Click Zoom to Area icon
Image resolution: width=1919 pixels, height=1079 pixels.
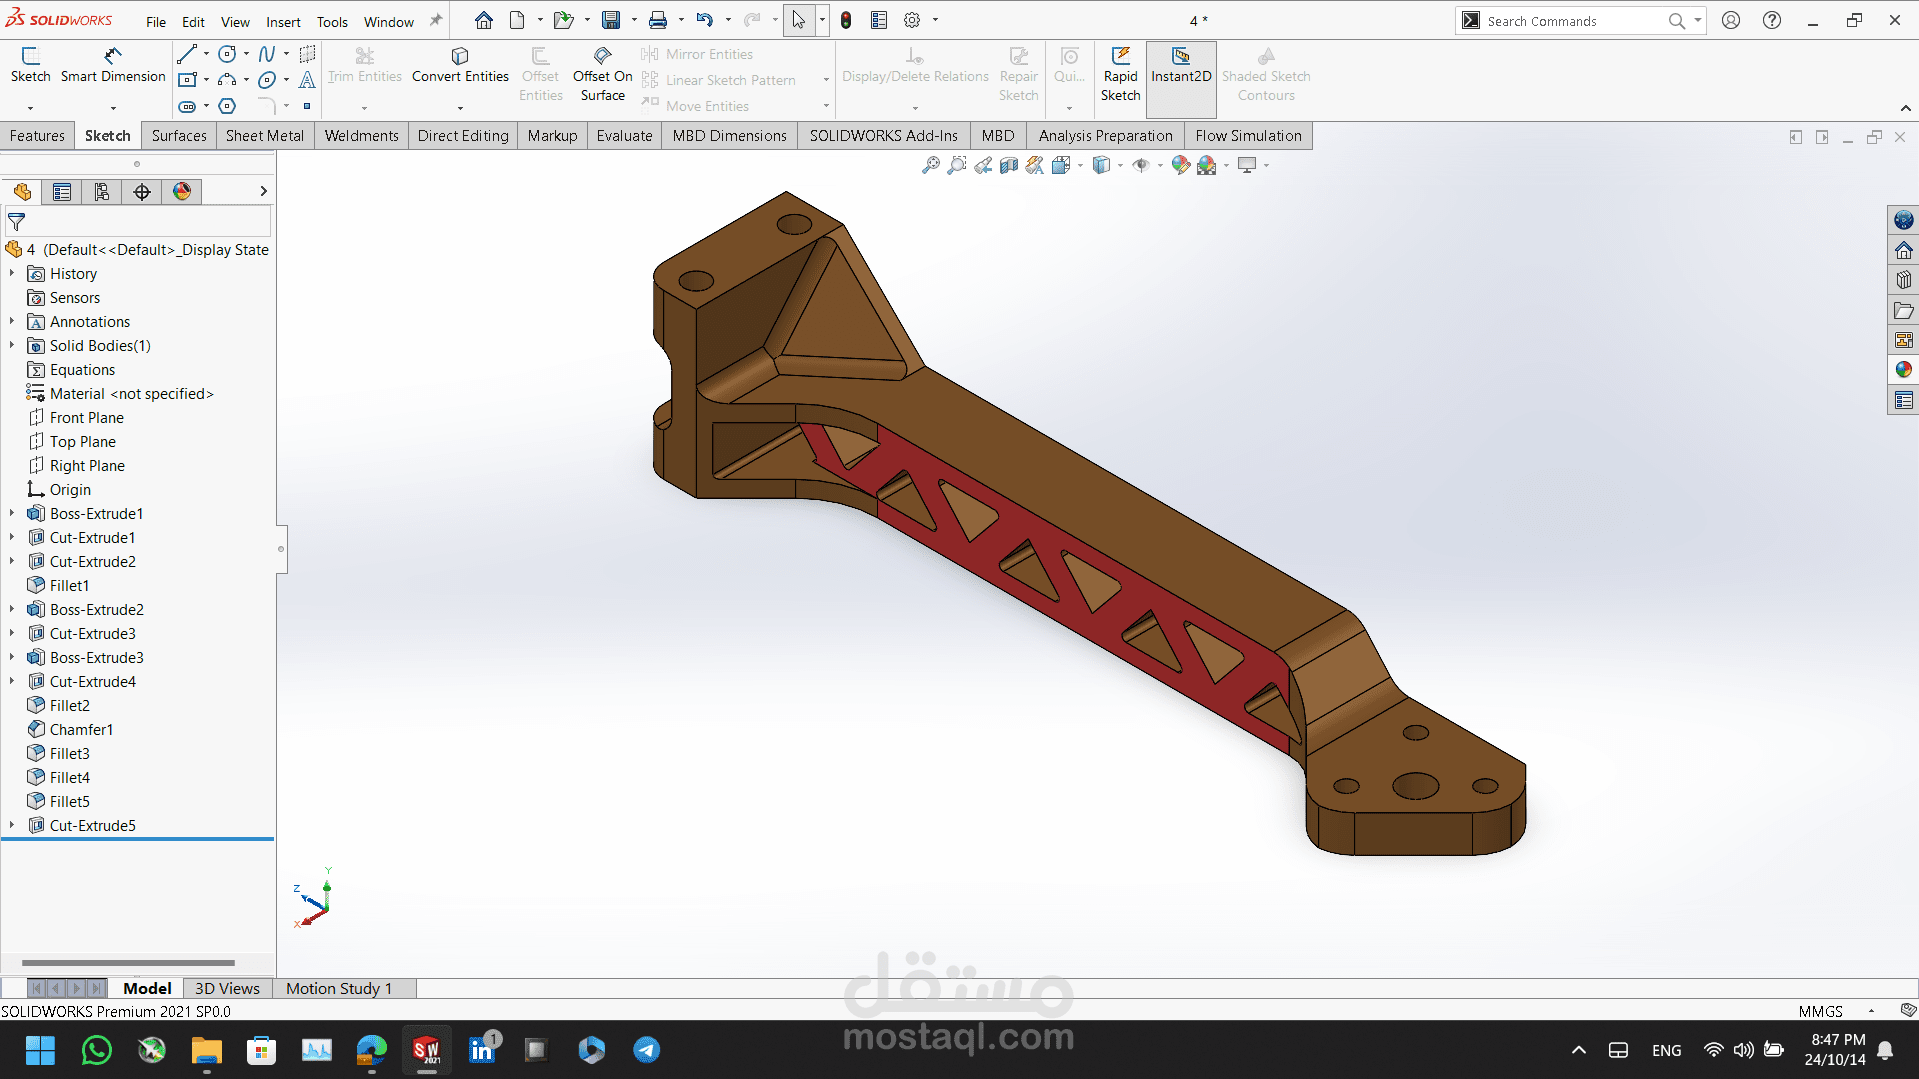click(957, 165)
